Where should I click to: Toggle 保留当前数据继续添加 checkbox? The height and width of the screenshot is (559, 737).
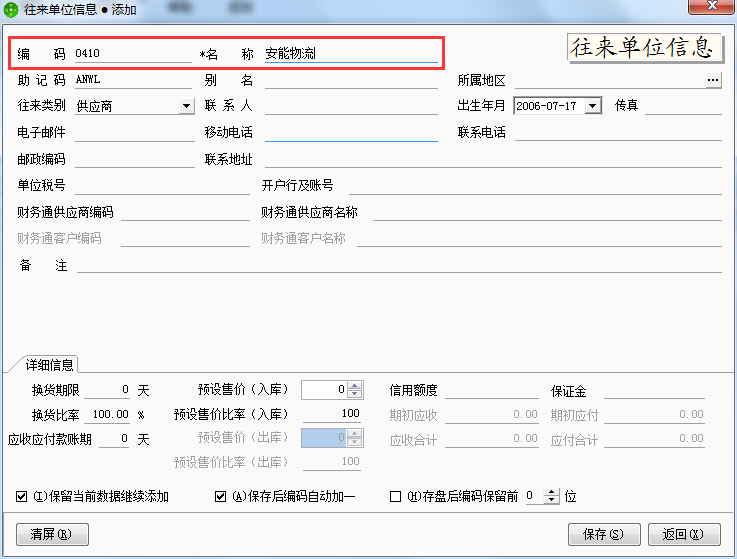[22, 496]
